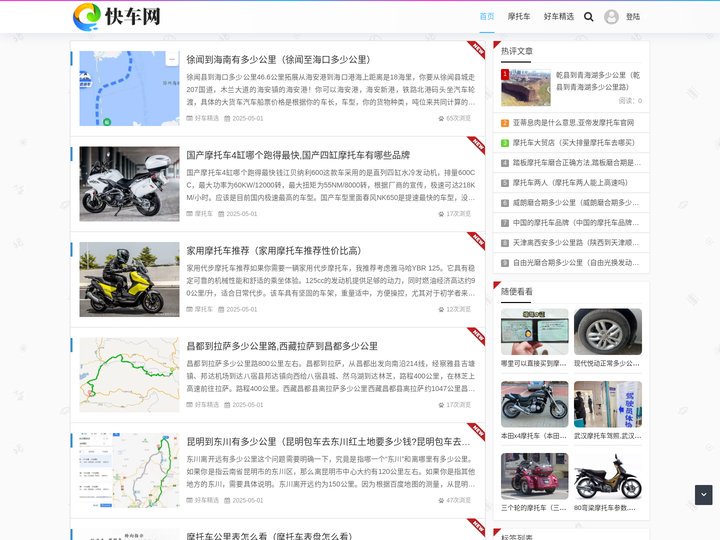Click the category icon beside 好车精选 under 徐闻到海南 article
The width and height of the screenshot is (720, 540).
[x=189, y=118]
